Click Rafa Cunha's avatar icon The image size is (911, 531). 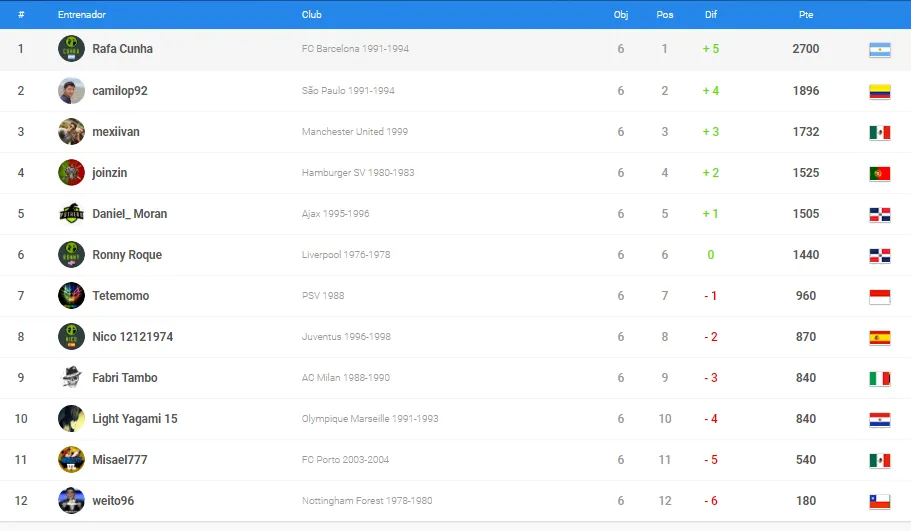[71, 49]
